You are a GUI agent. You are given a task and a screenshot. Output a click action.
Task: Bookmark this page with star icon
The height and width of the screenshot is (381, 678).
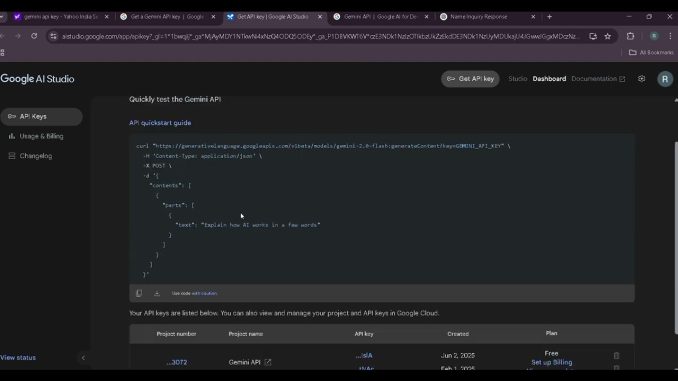coord(608,36)
